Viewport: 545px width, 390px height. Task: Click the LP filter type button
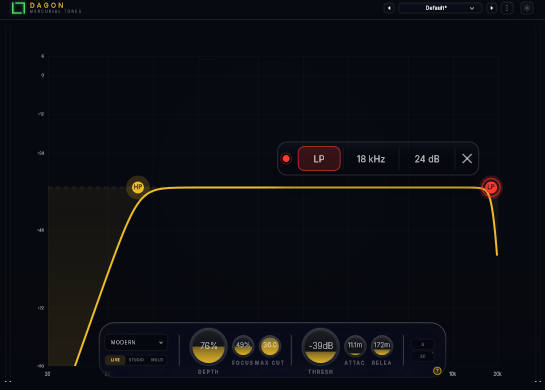click(x=319, y=159)
